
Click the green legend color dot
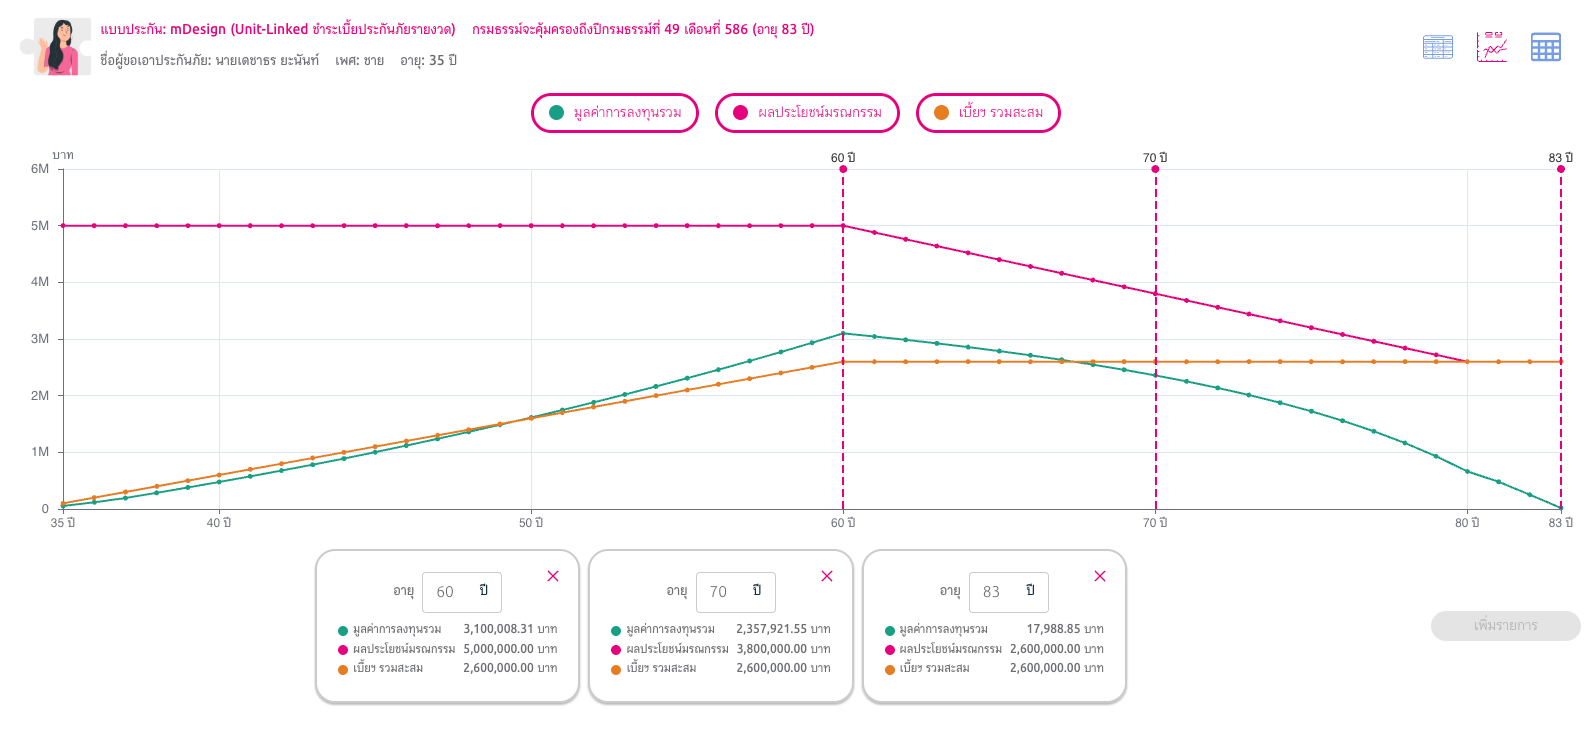point(556,113)
